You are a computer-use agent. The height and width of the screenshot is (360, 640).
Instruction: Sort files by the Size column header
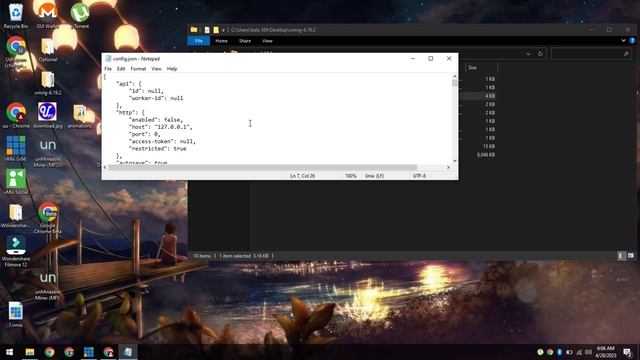pos(481,68)
